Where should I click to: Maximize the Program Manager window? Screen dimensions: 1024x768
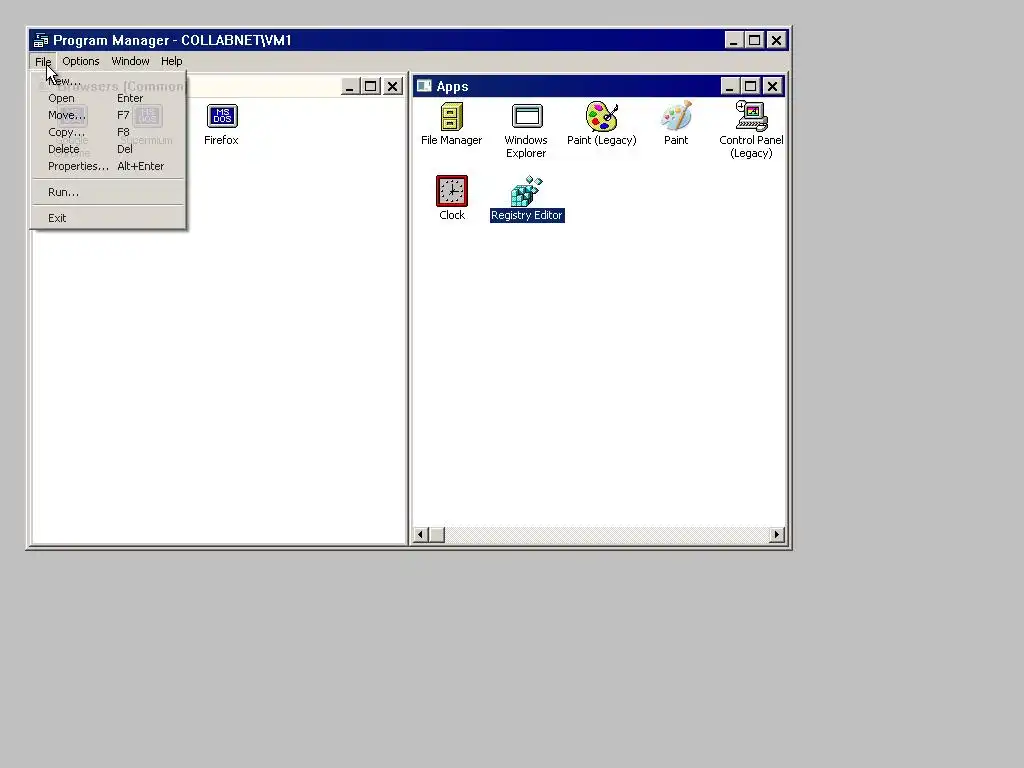click(x=754, y=40)
